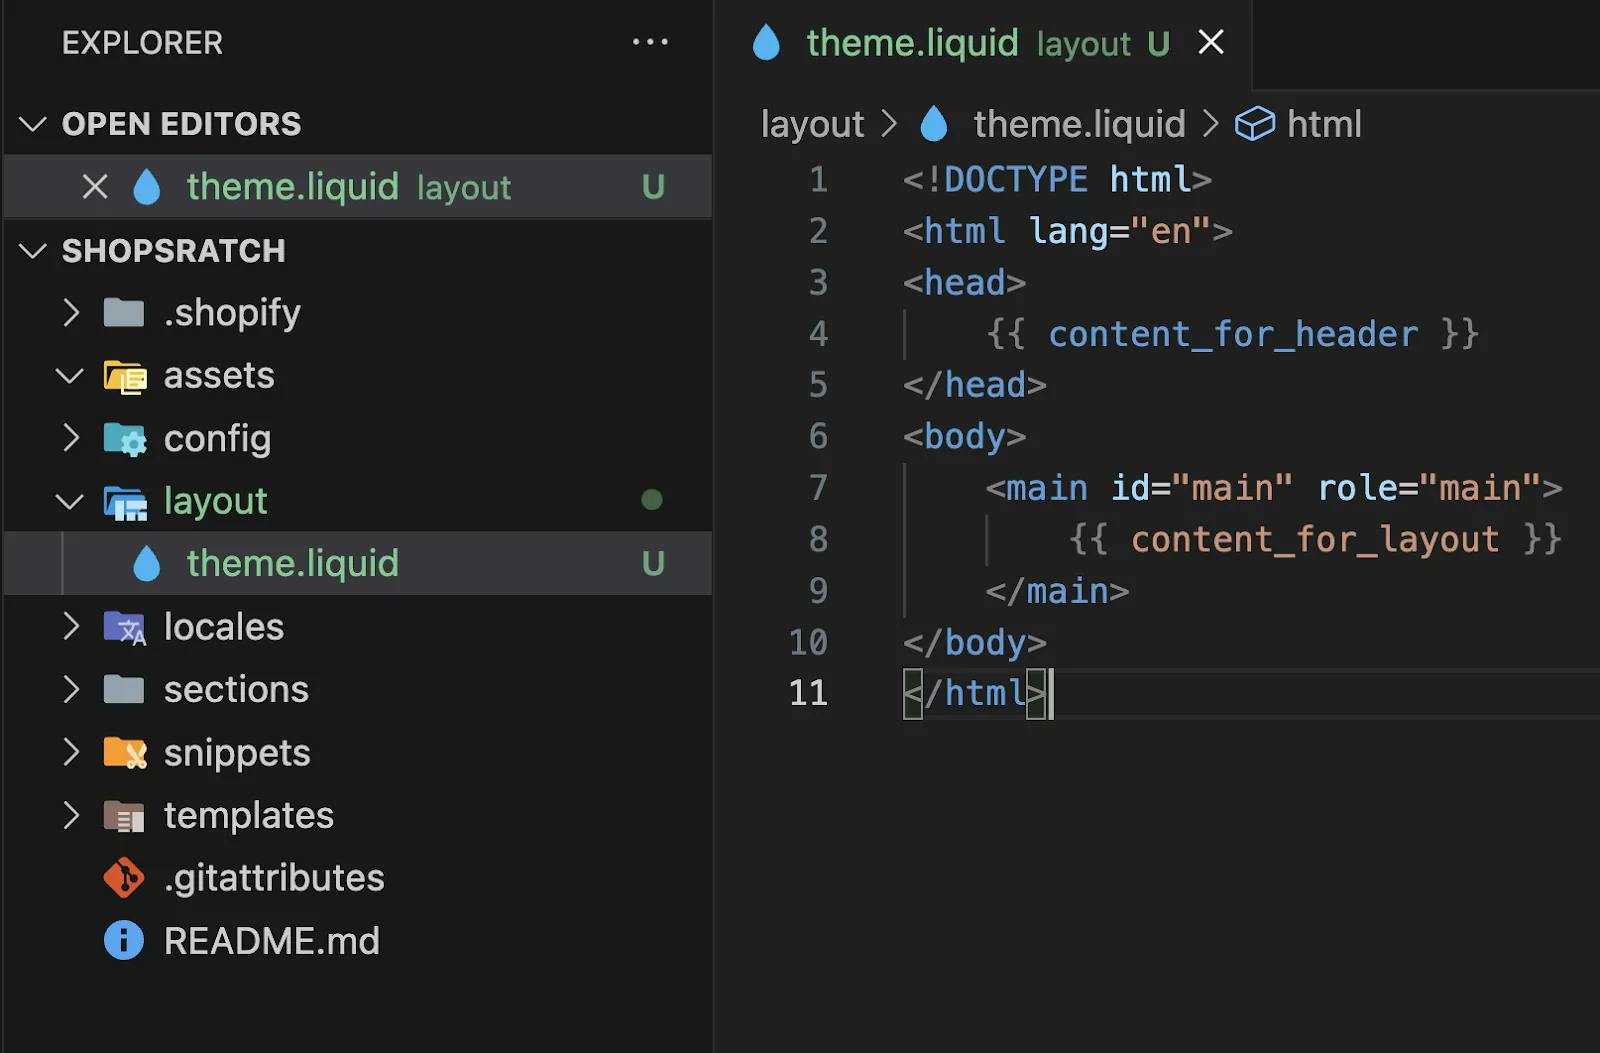Click the README.md info icon

pos(124,941)
